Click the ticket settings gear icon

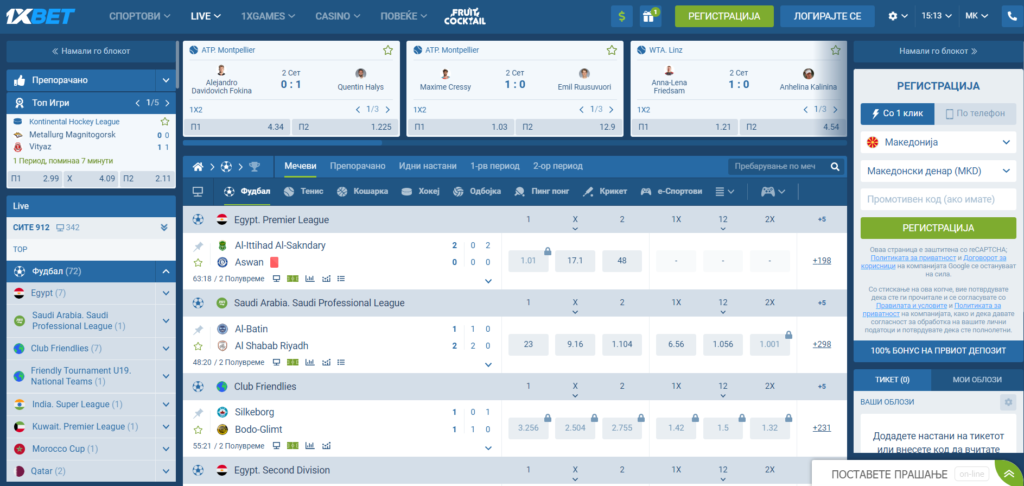[x=1008, y=402]
